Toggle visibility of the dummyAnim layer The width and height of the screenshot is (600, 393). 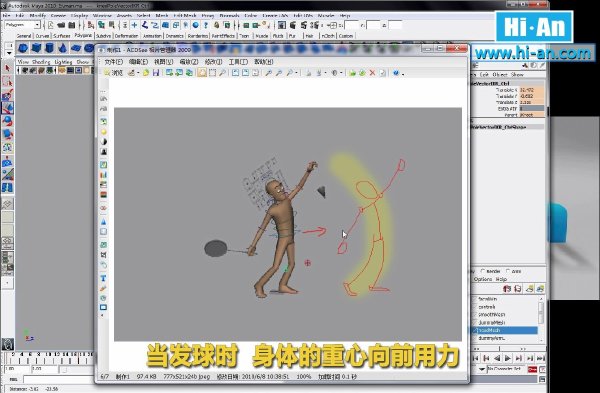(475, 338)
